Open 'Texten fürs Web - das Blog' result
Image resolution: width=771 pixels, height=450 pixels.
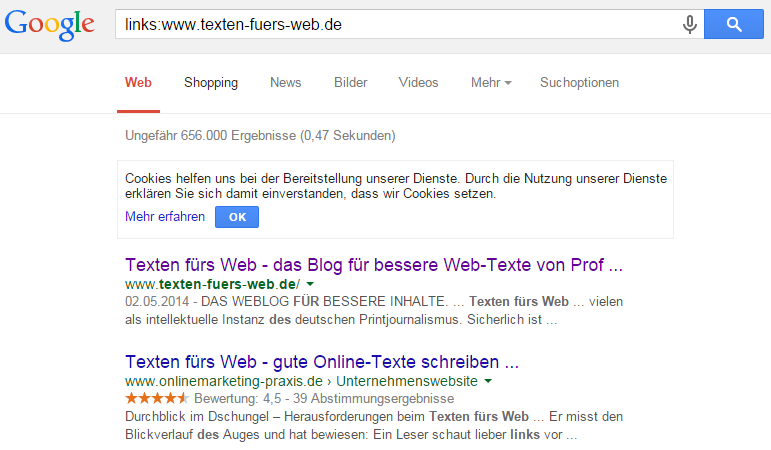click(x=374, y=265)
